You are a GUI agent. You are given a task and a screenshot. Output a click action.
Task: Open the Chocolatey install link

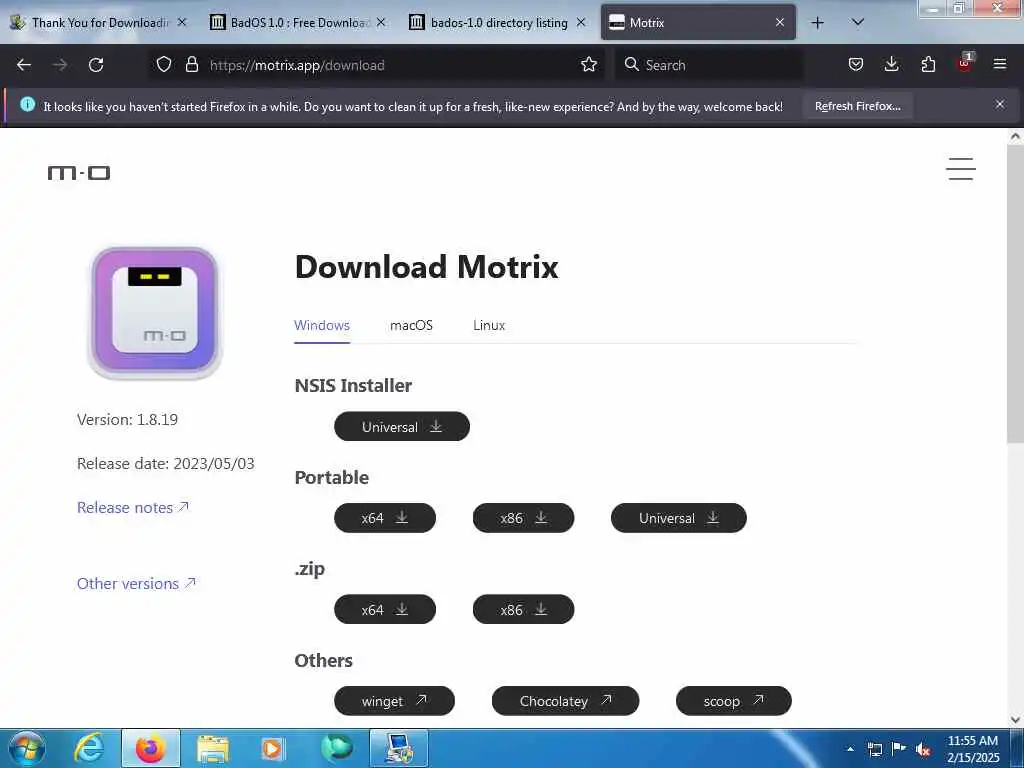(x=566, y=701)
